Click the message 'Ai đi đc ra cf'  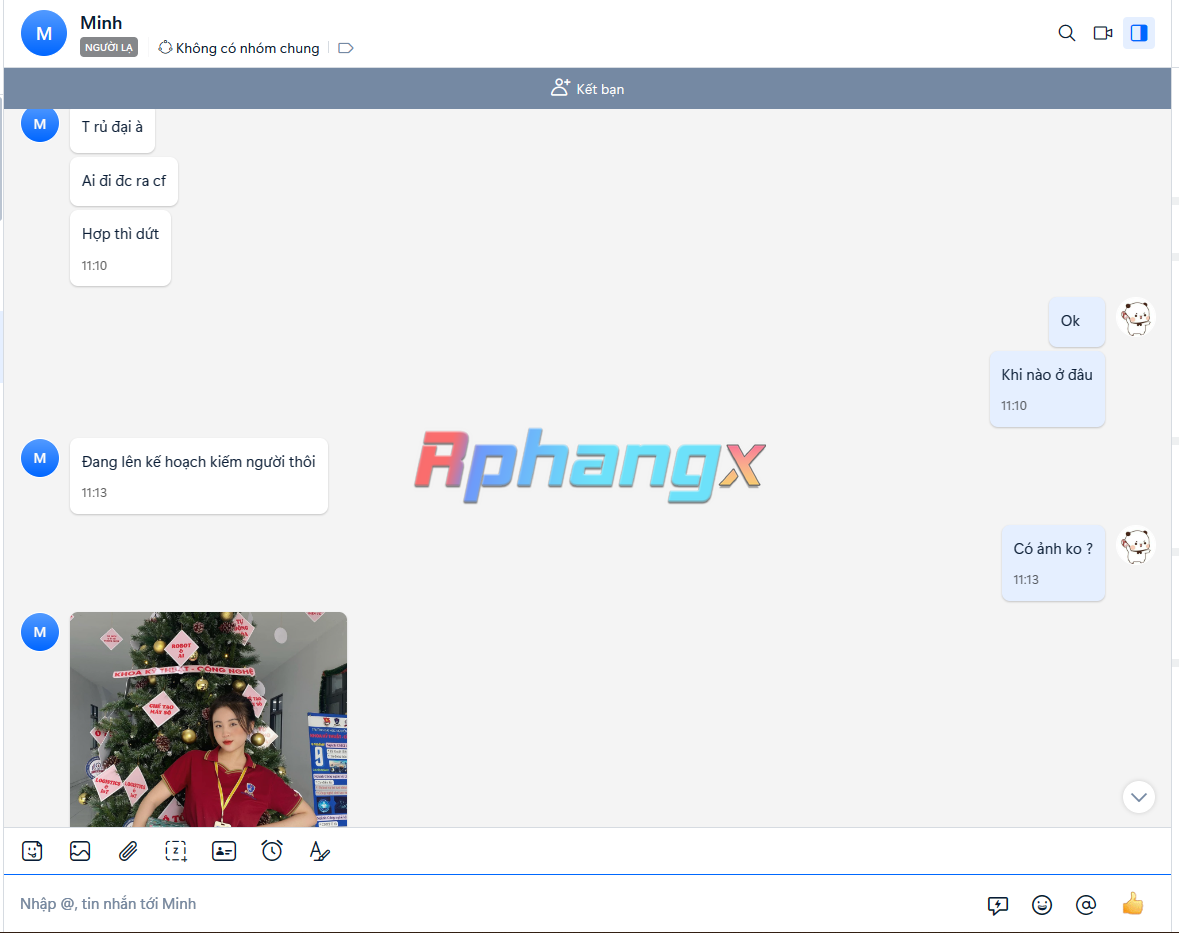(x=124, y=181)
